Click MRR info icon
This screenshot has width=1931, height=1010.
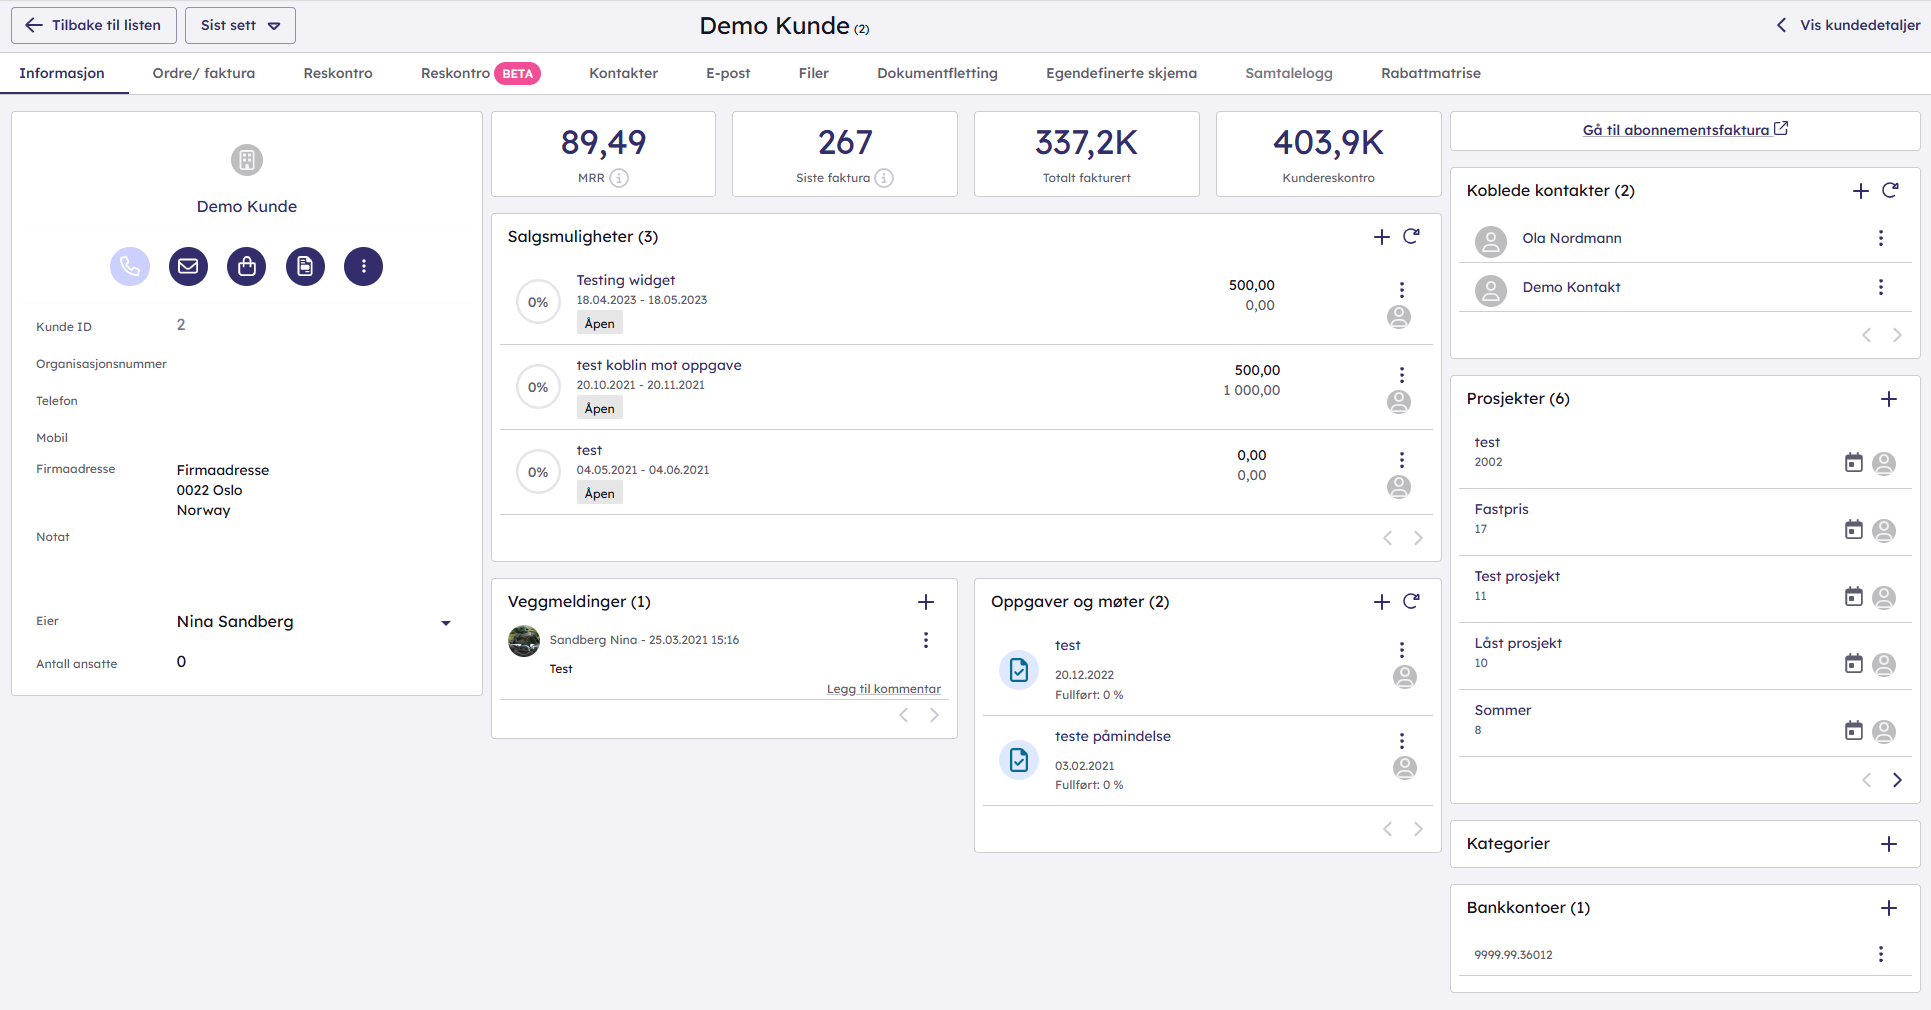click(x=619, y=178)
